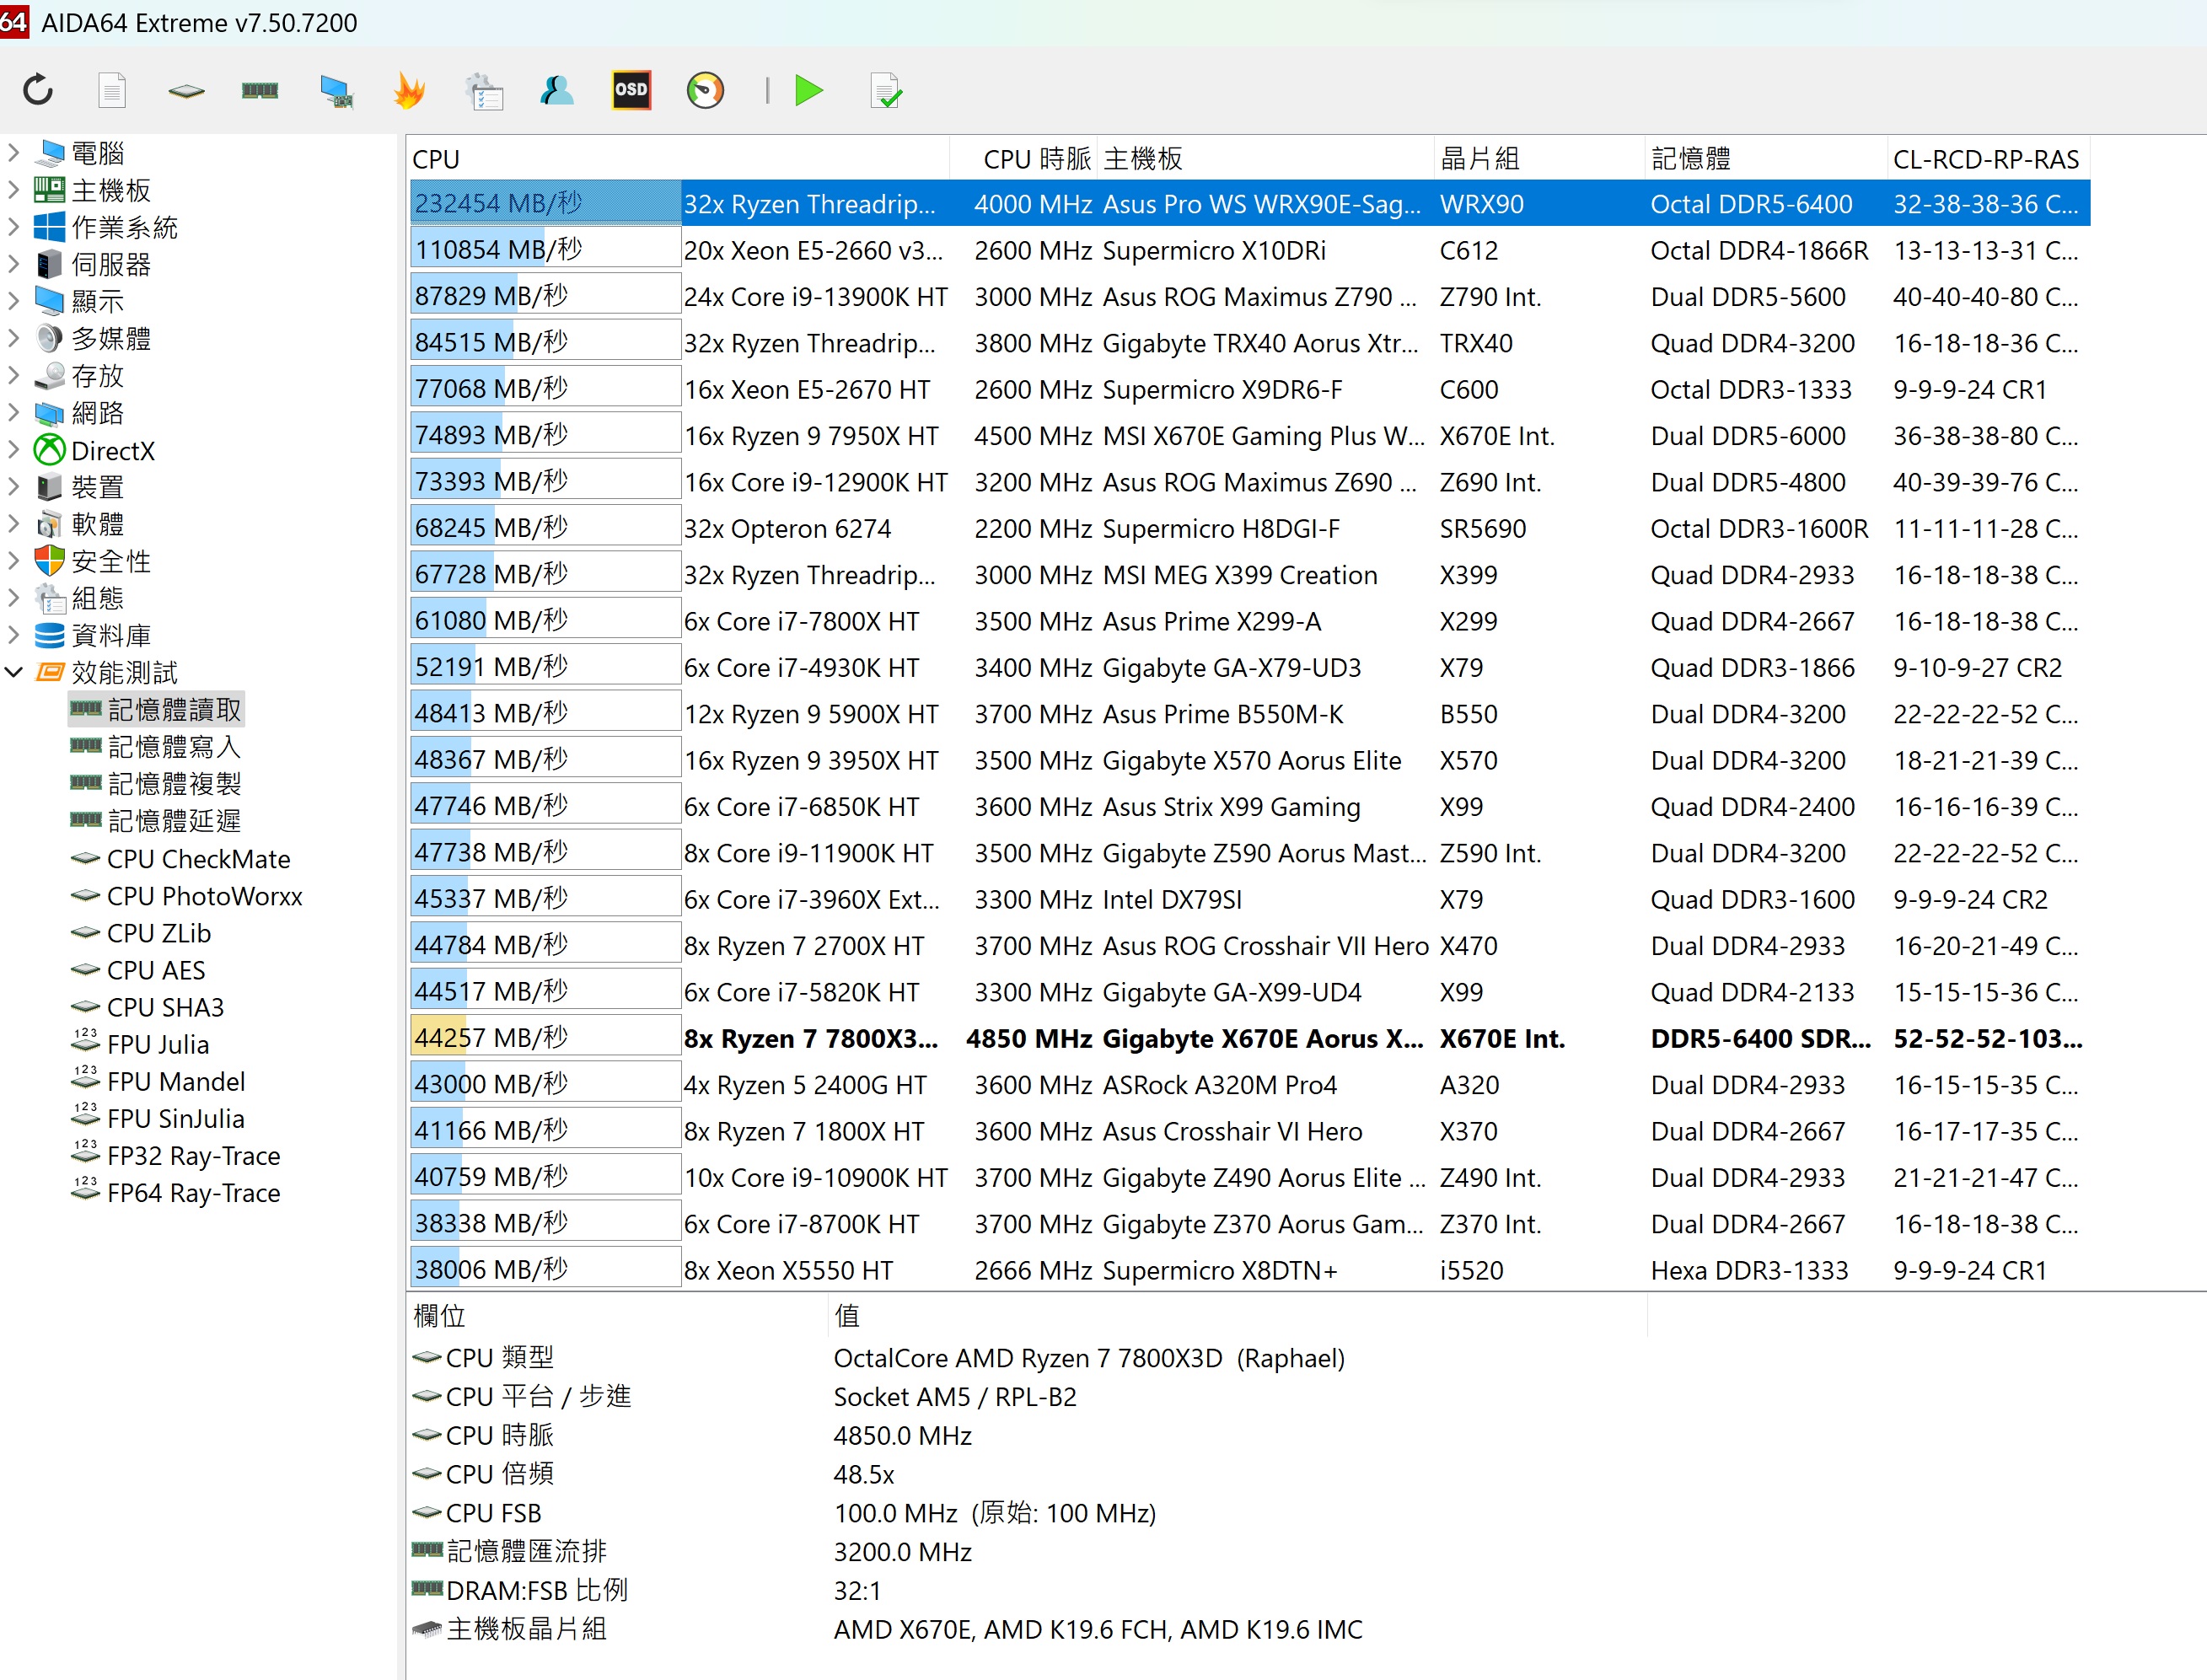Expand the 安全性 tree node

[x=14, y=561]
